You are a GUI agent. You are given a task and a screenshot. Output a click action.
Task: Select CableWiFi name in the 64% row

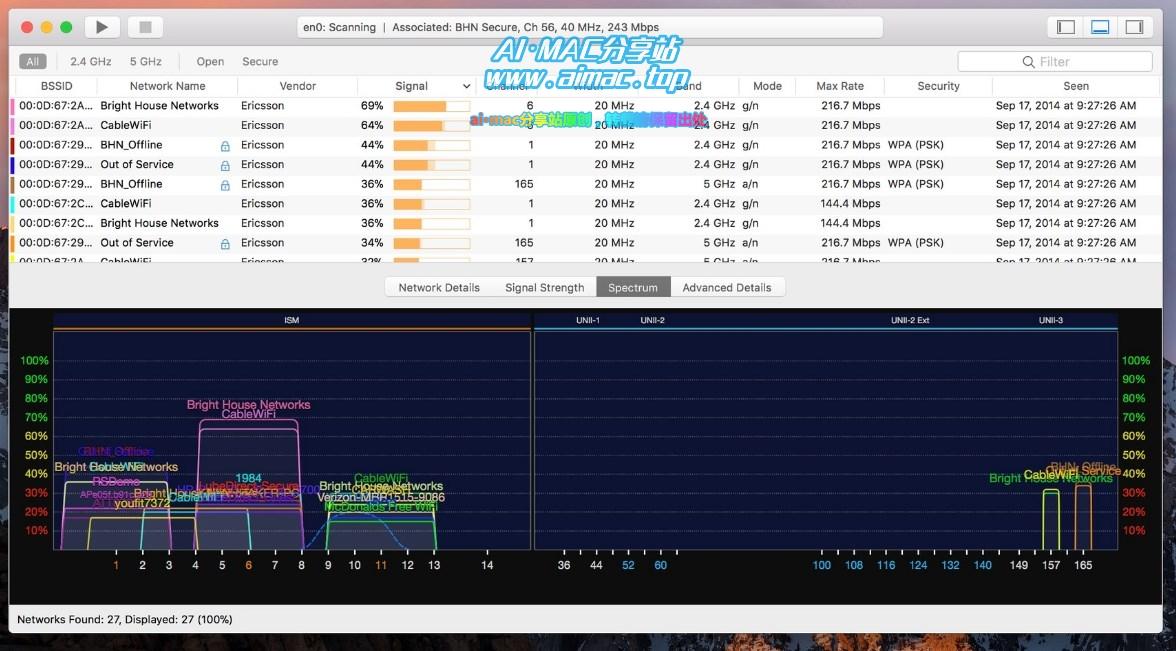click(126, 125)
